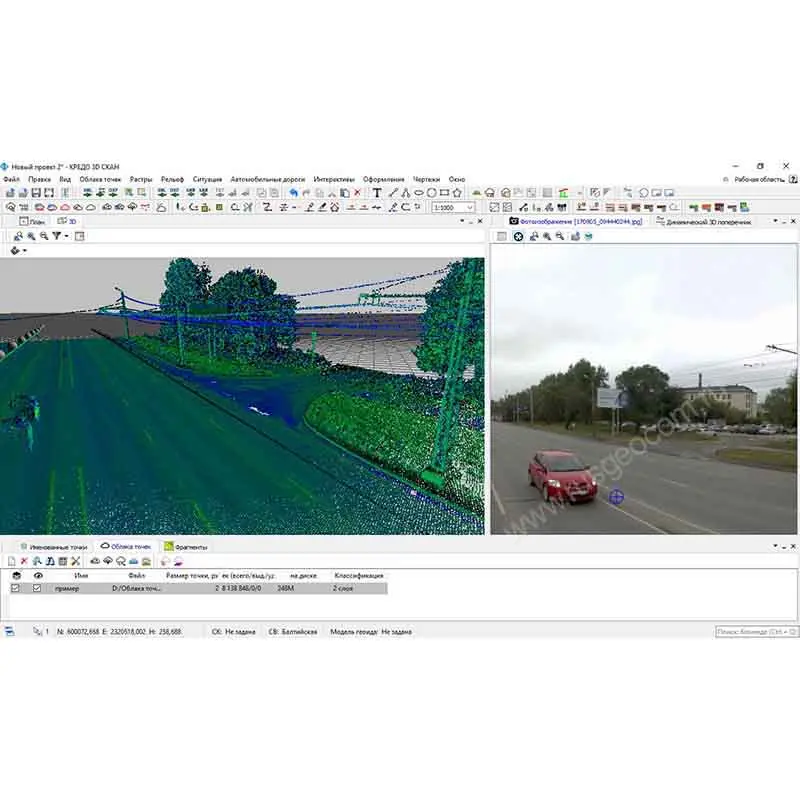The width and height of the screenshot is (800, 800).
Task: Select the Text tool icon
Action: (x=377, y=192)
